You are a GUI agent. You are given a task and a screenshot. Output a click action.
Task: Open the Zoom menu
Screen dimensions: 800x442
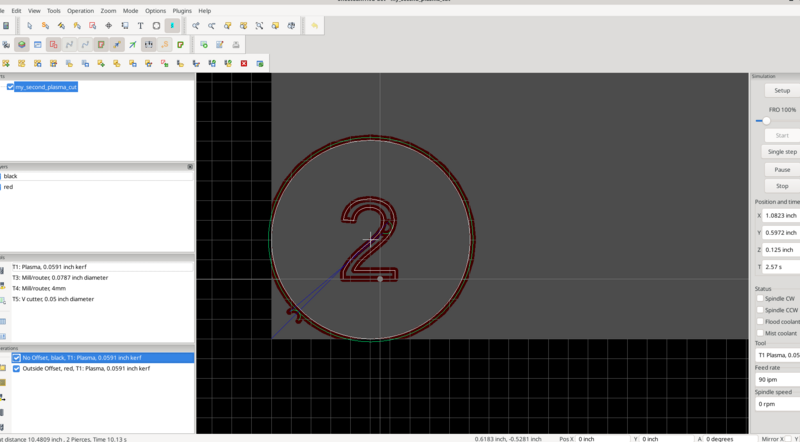click(108, 11)
